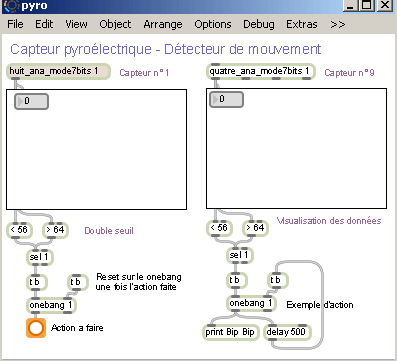Viewport: 397px width, 361px height.
Task: Open the Extras menu
Action: [302, 24]
